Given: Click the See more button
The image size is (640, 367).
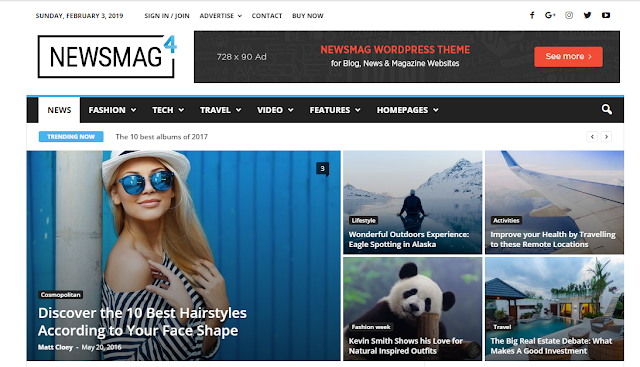Looking at the screenshot, I should point(568,57).
